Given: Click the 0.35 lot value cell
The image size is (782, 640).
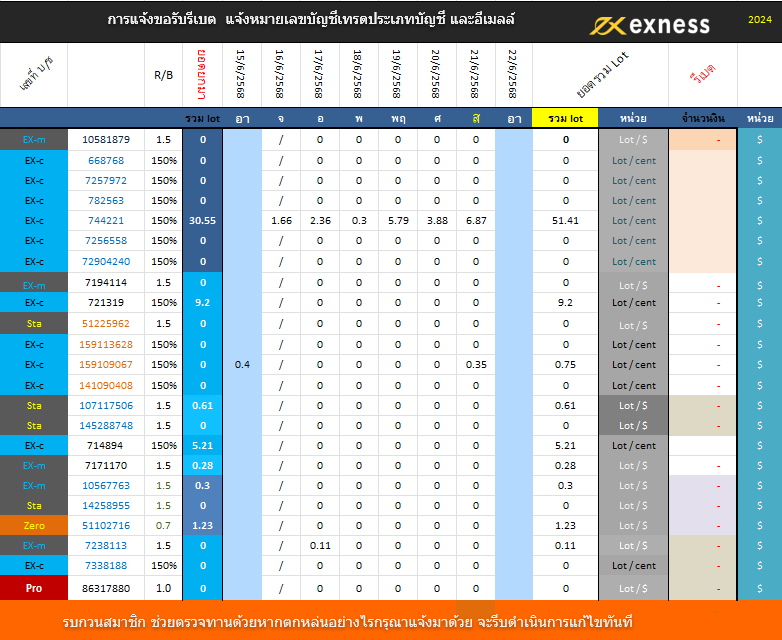Looking at the screenshot, I should [476, 365].
